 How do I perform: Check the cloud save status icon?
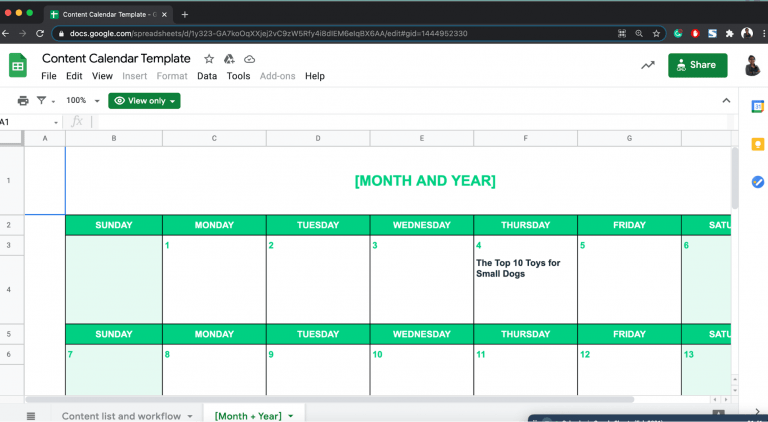tap(249, 59)
